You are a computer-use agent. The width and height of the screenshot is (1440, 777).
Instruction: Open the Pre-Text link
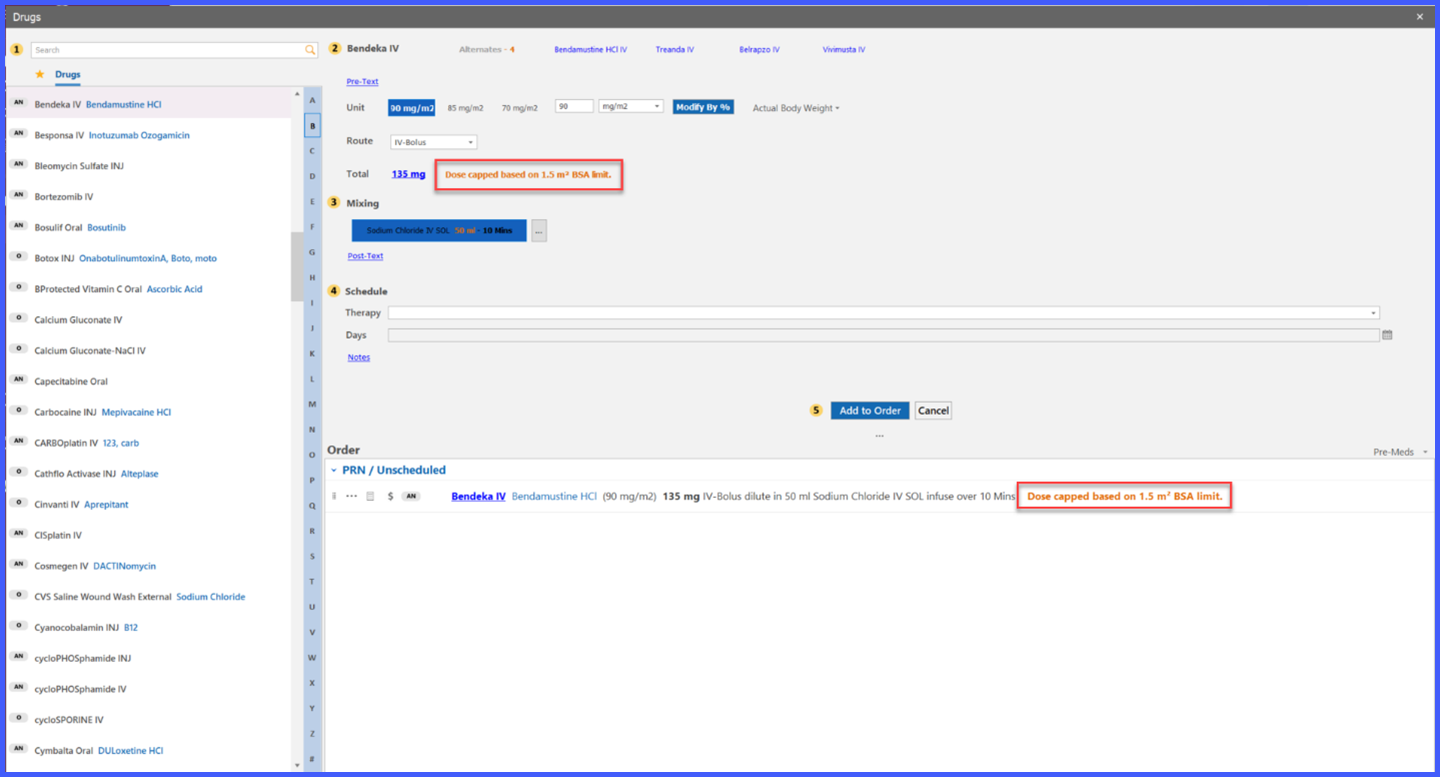pos(362,82)
